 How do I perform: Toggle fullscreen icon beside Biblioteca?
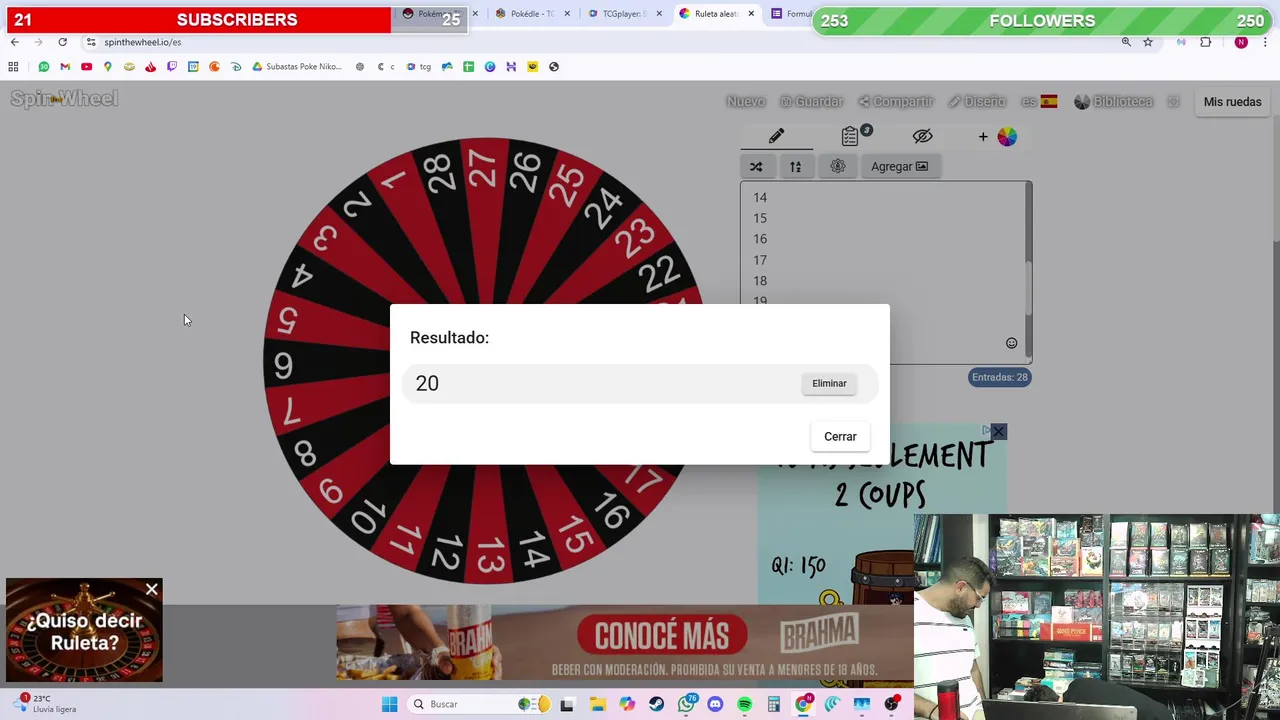pyautogui.click(x=1174, y=101)
